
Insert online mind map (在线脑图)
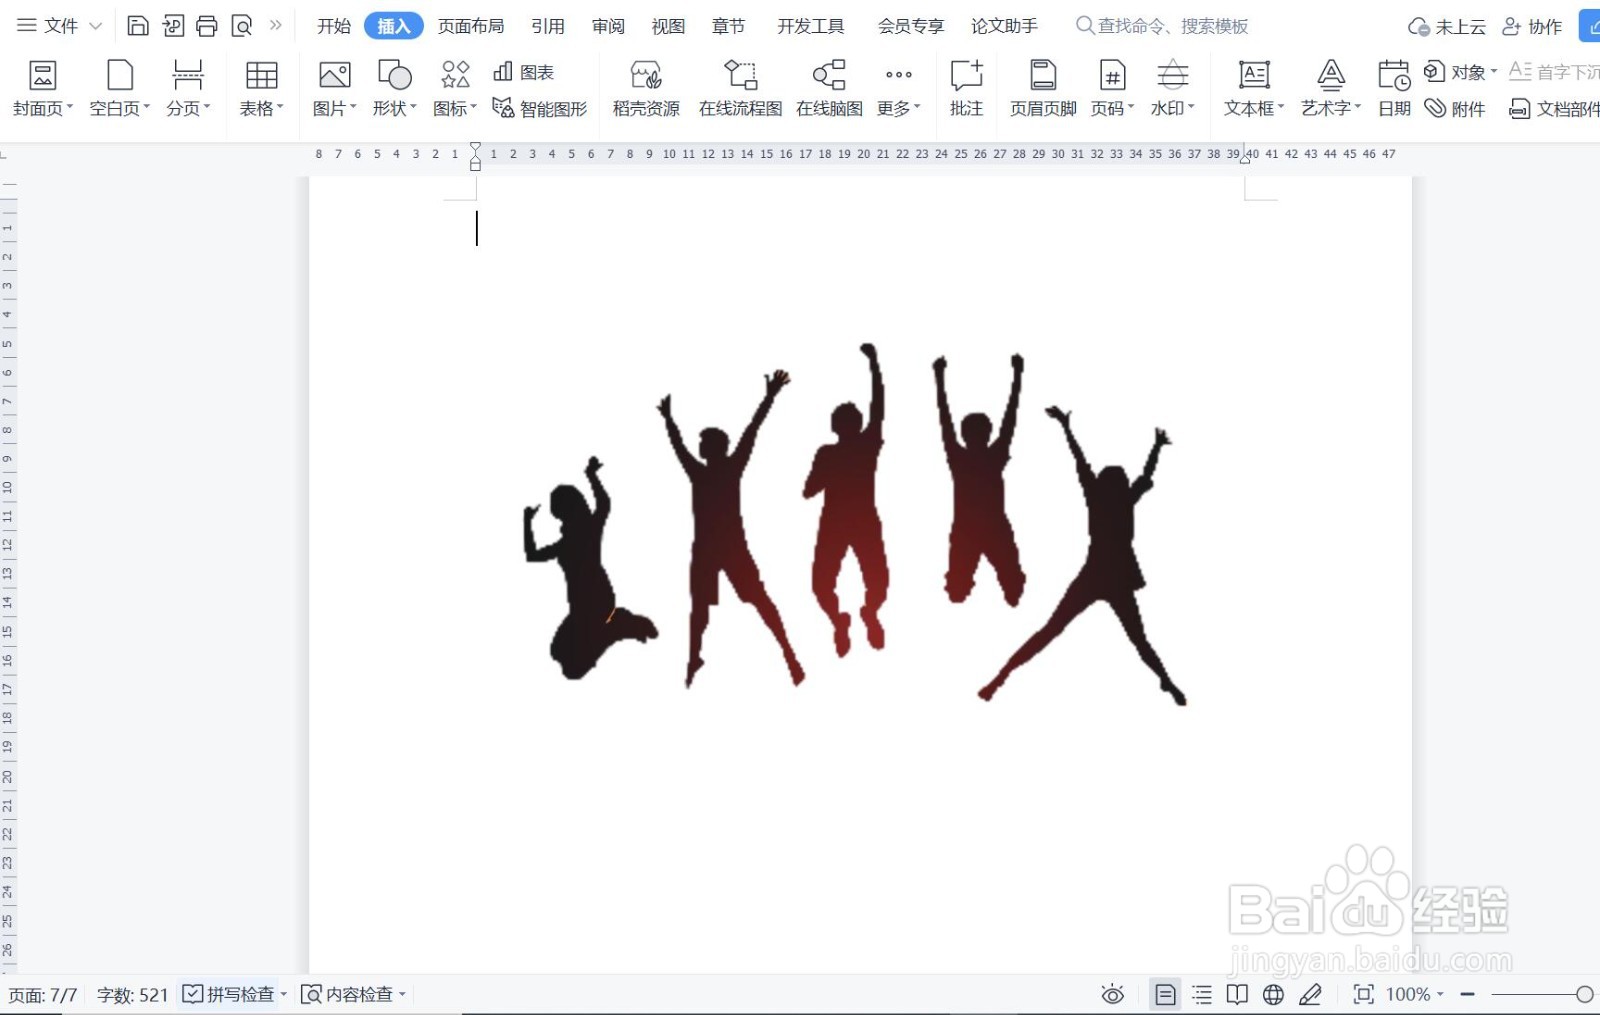(829, 88)
